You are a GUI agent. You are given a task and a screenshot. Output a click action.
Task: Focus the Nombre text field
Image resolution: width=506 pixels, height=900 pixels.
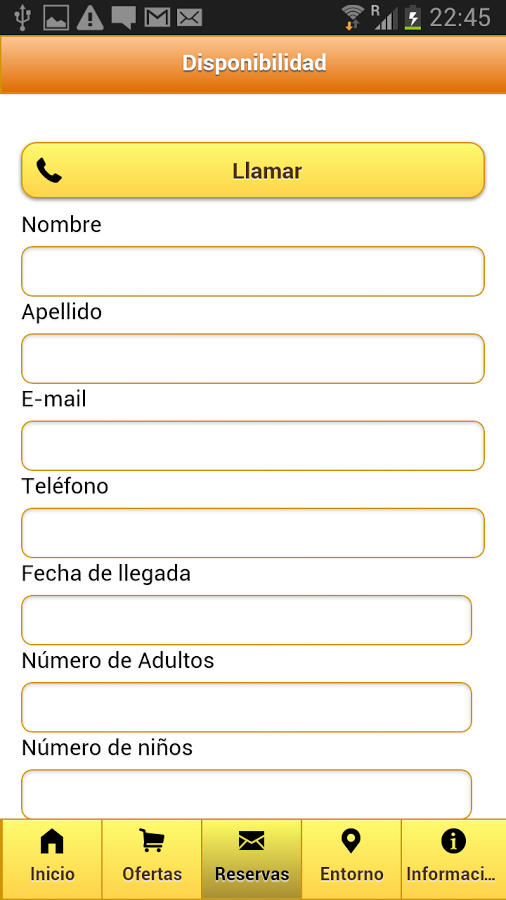pos(253,271)
